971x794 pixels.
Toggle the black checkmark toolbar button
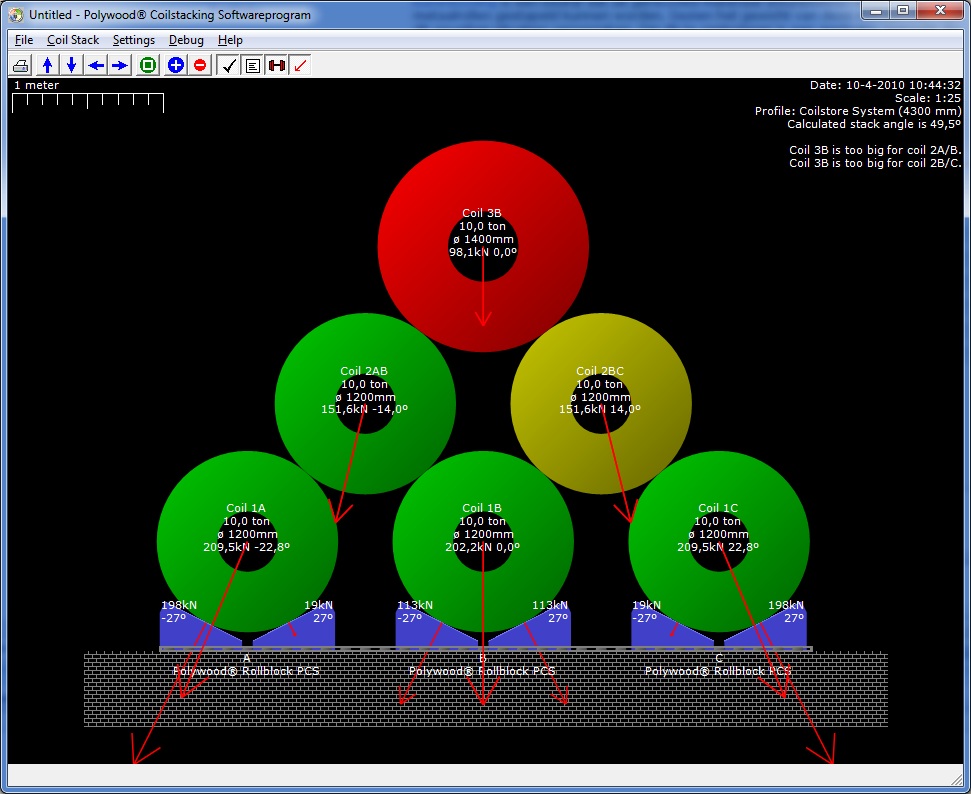point(229,65)
